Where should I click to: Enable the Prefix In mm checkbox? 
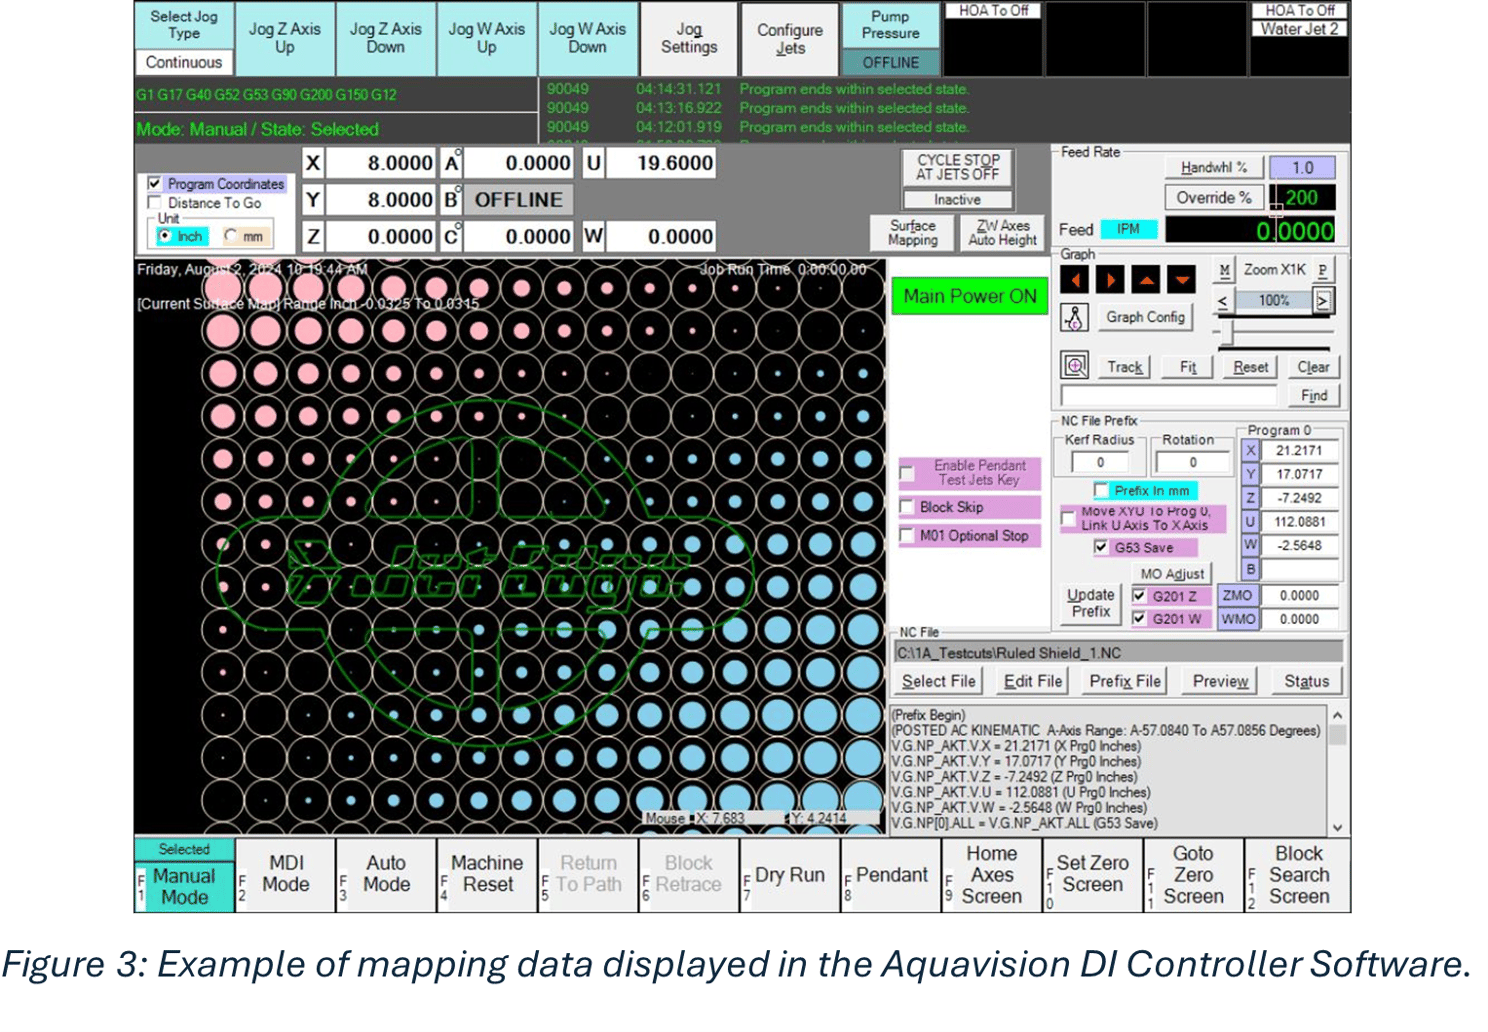(1101, 490)
